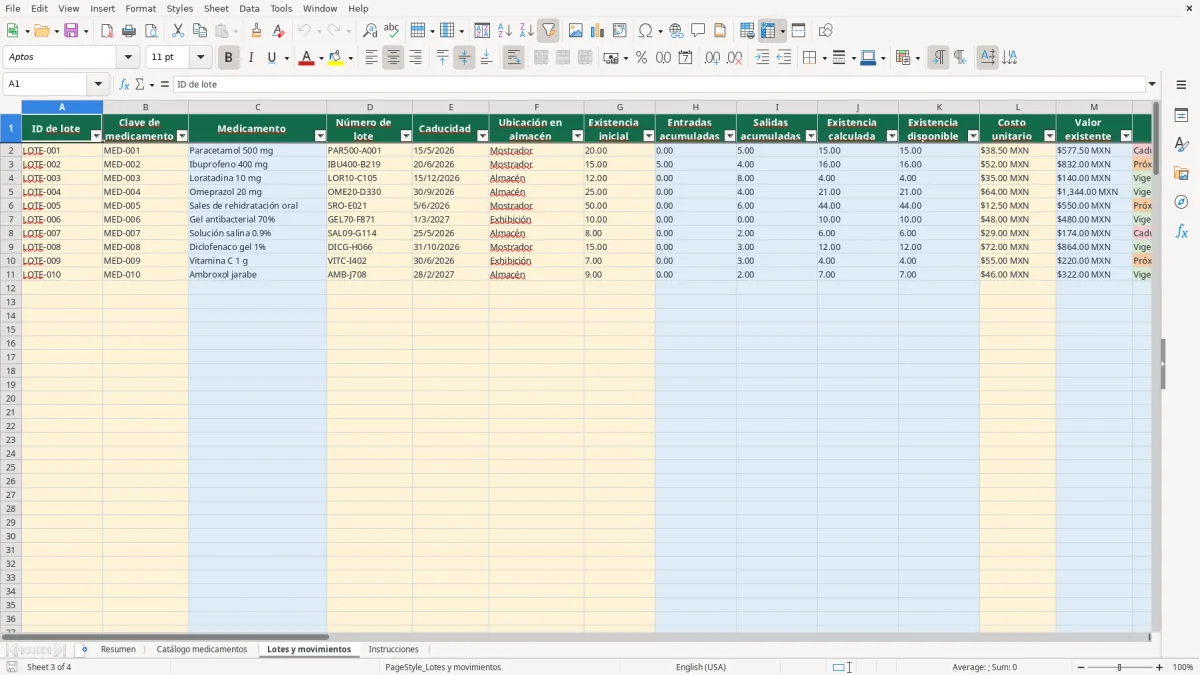Sort ascending with the A-Z icon
This screenshot has height=675, width=1200.
pyautogui.click(x=504, y=31)
